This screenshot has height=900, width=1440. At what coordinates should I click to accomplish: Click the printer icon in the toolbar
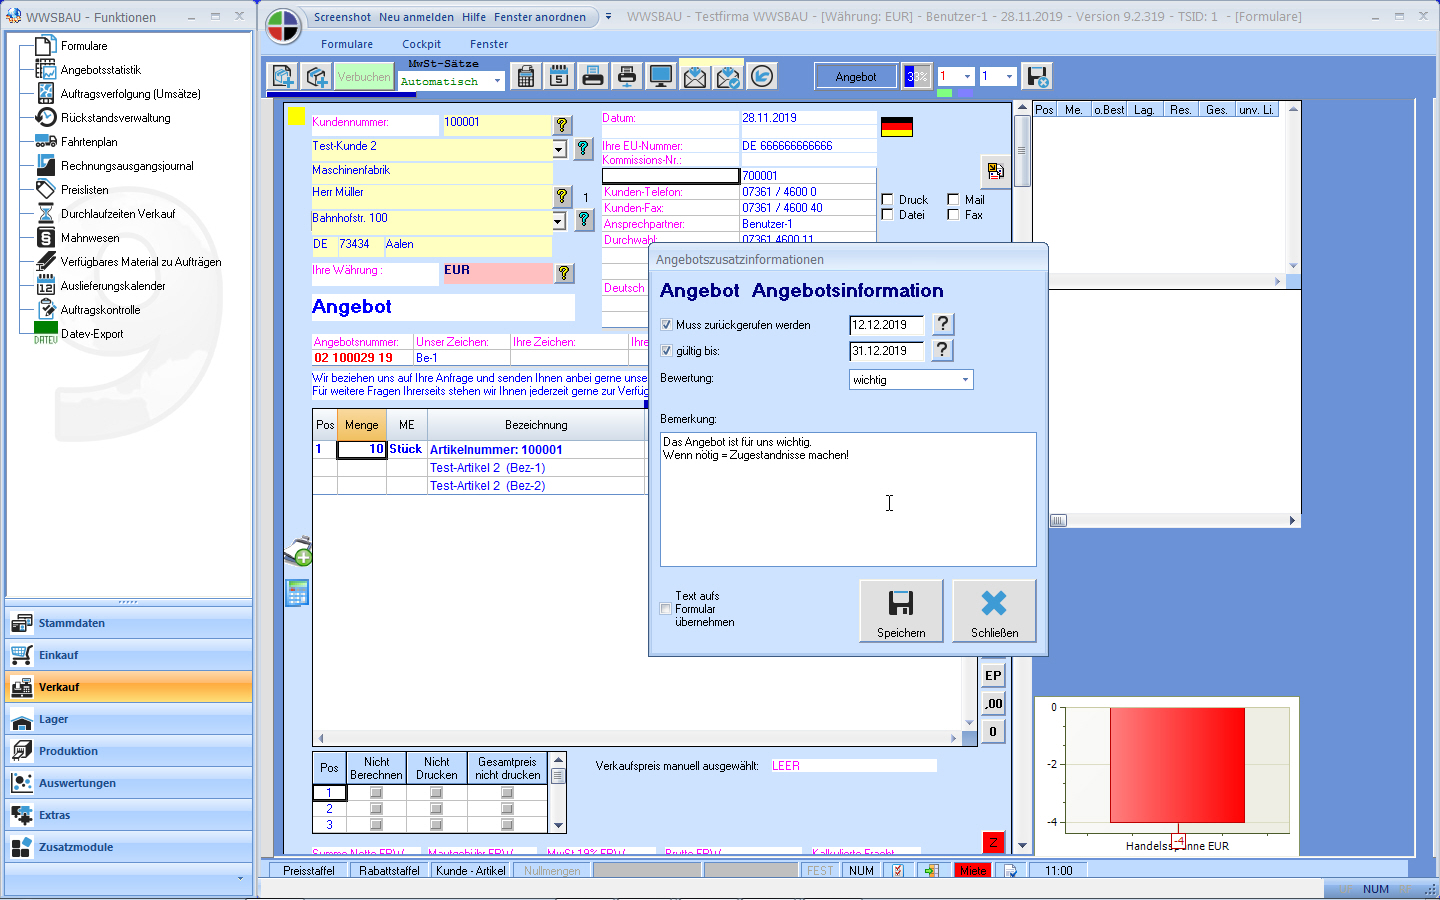point(593,76)
